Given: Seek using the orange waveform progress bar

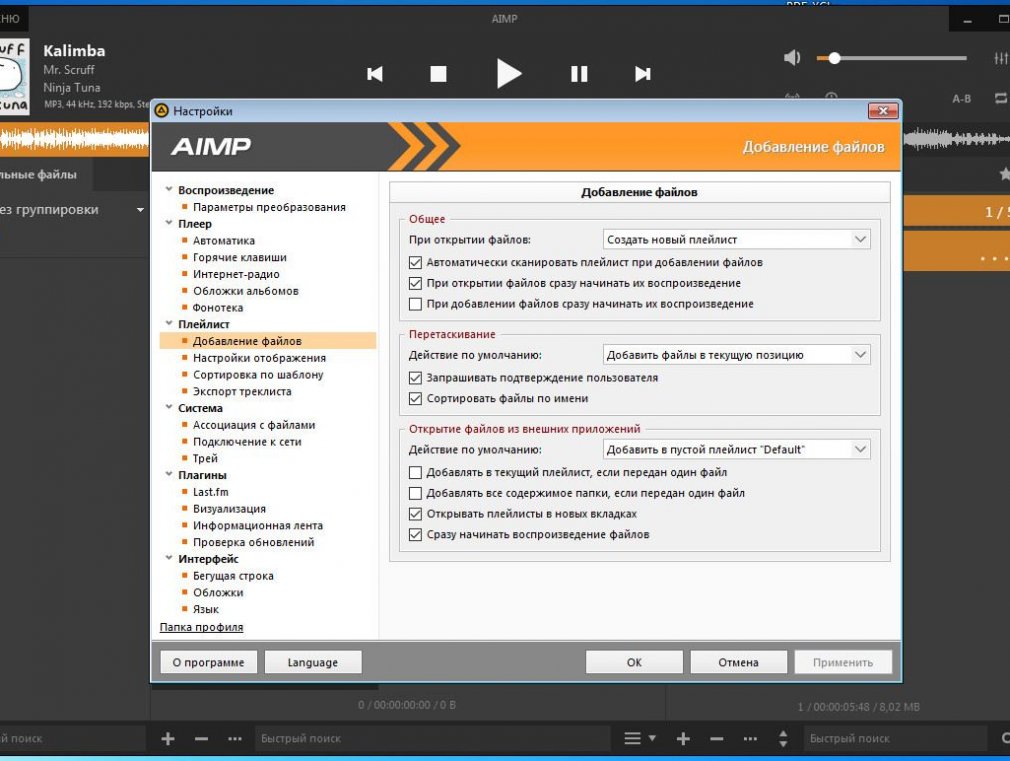Looking at the screenshot, I should (74, 139).
